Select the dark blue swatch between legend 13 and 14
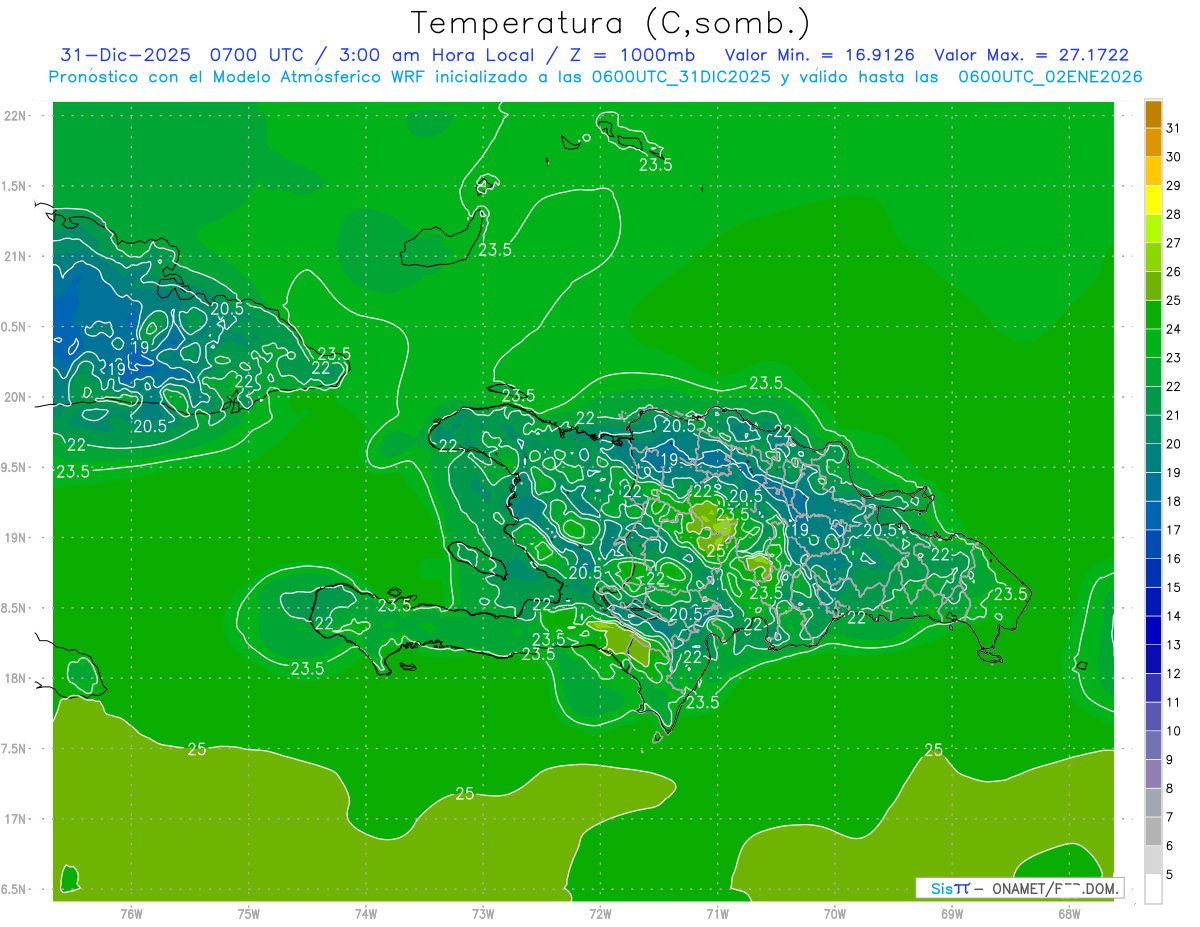Image resolution: width=1200 pixels, height=927 pixels. pyautogui.click(x=1153, y=630)
